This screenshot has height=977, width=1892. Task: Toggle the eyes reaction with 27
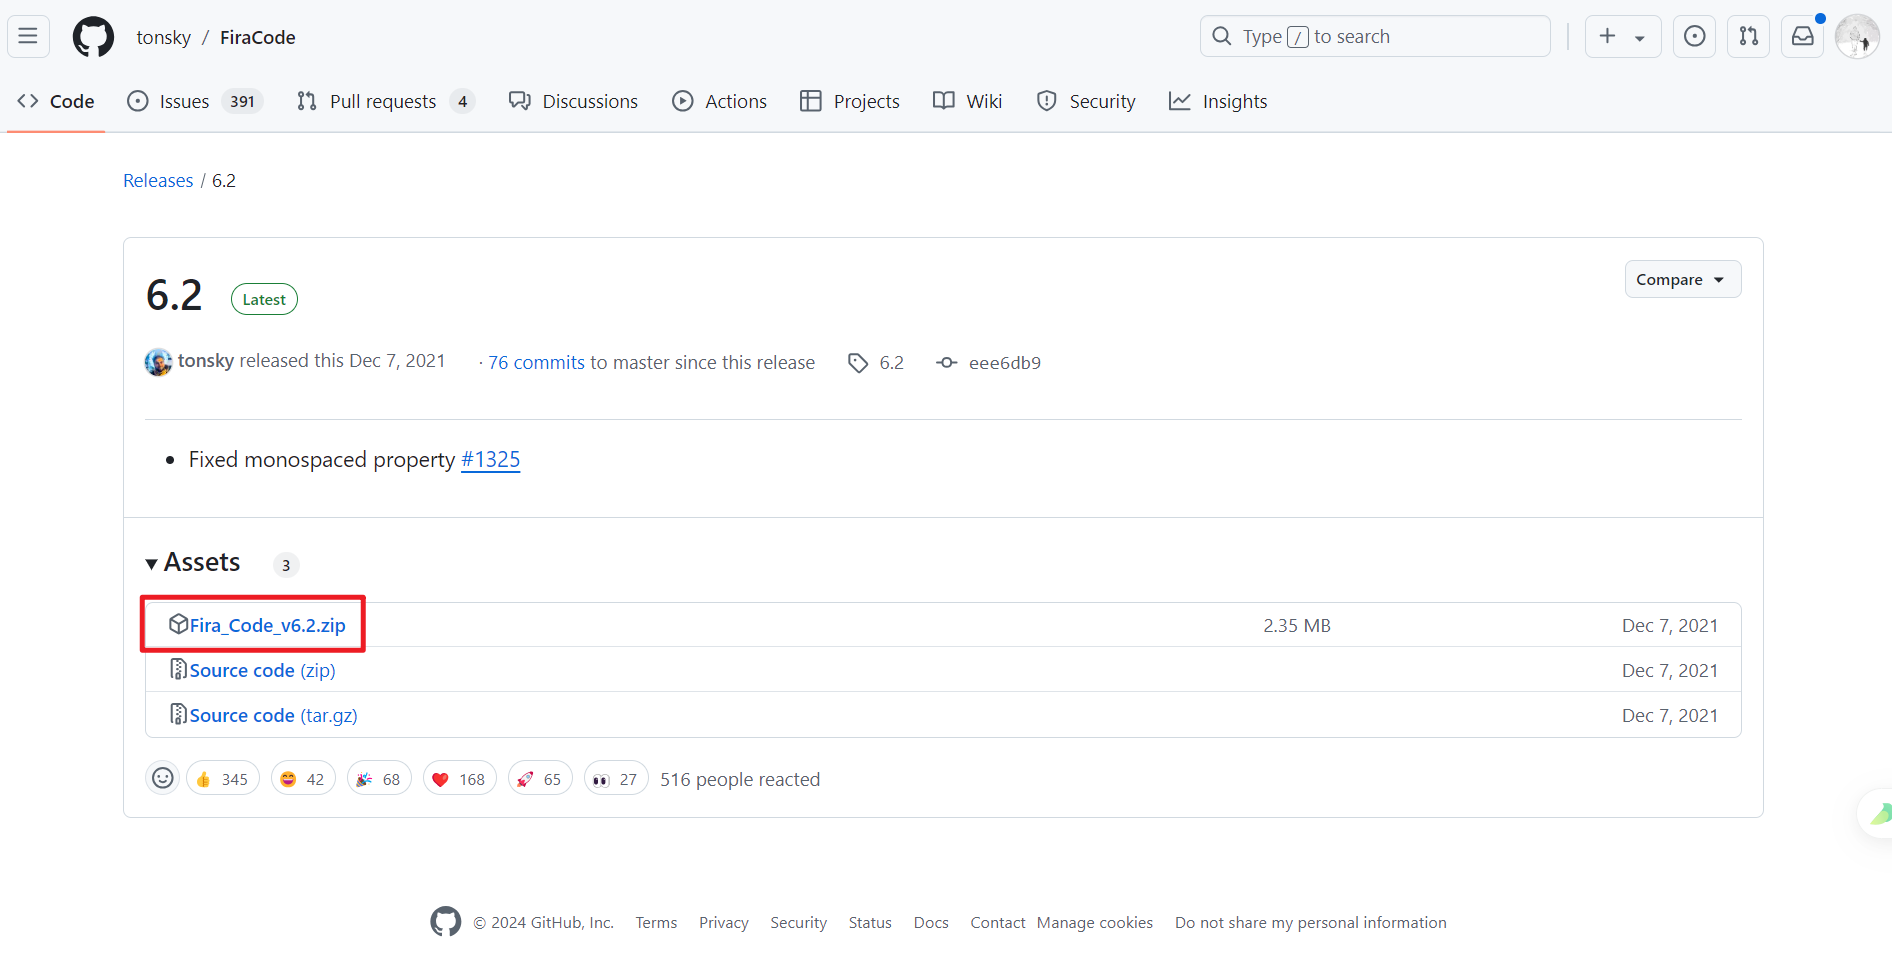coord(616,778)
